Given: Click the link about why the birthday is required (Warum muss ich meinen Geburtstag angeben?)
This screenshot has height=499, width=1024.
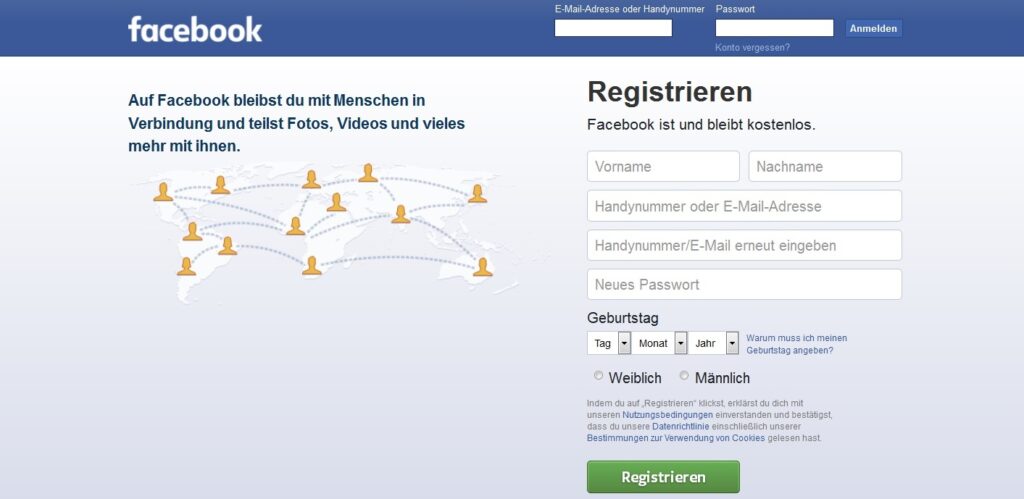Looking at the screenshot, I should (x=797, y=344).
